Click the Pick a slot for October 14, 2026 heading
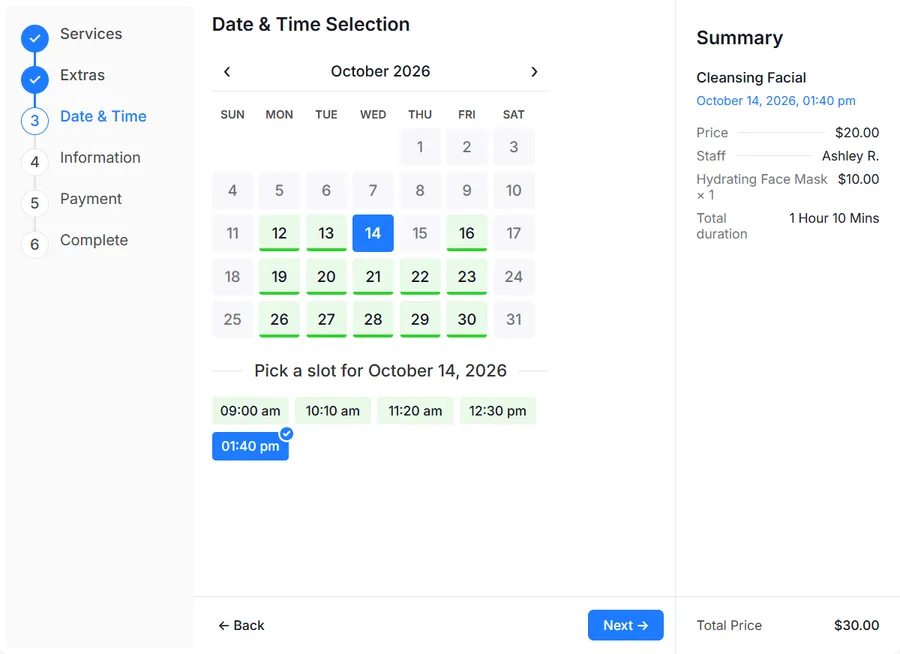 click(x=381, y=371)
